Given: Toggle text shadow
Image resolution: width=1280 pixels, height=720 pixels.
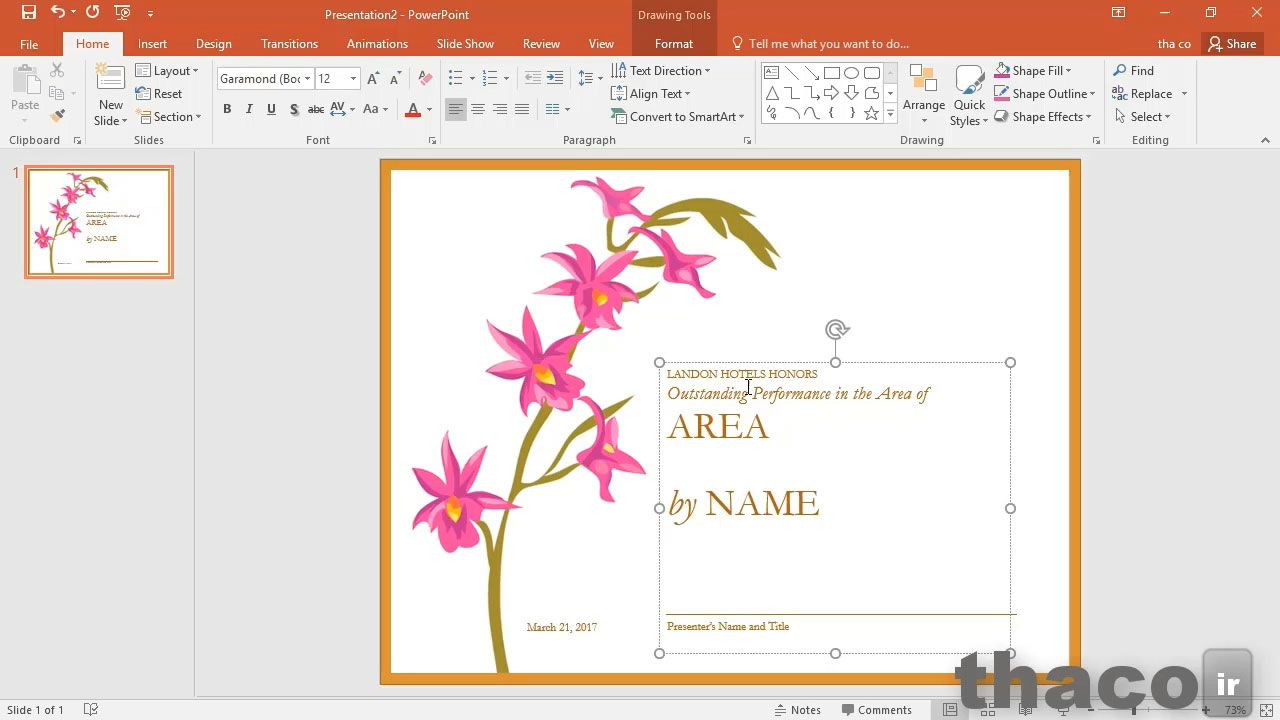Looking at the screenshot, I should 293,109.
